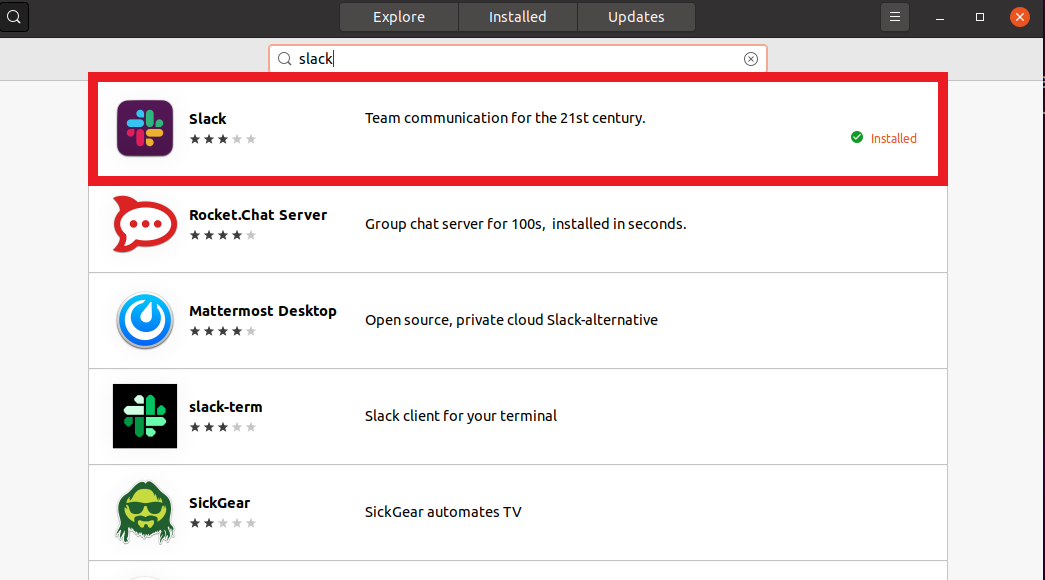Click the green Installed checkmark icon
Image resolution: width=1045 pixels, height=580 pixels.
tap(857, 137)
